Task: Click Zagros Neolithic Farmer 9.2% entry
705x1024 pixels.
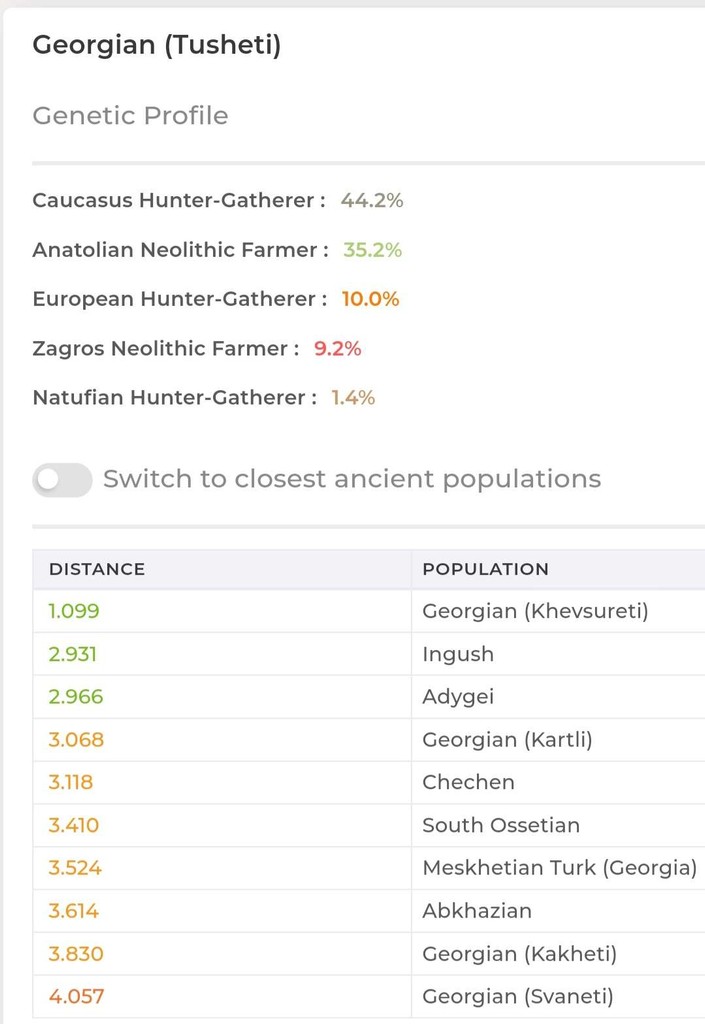Action: (196, 348)
